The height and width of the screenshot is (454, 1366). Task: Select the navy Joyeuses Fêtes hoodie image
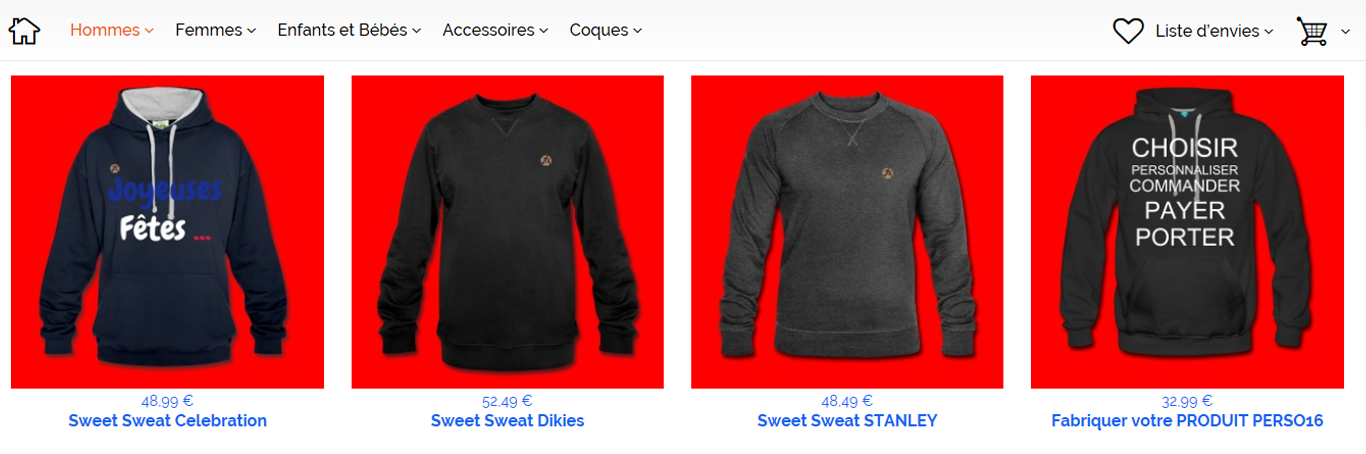(167, 232)
